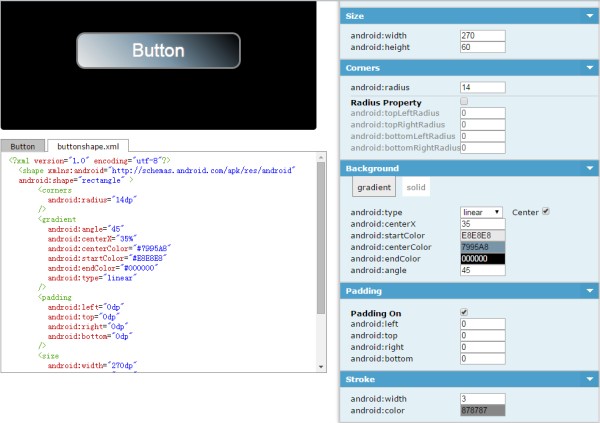
Task: Collapse the Background section arrow
Action: (590, 168)
